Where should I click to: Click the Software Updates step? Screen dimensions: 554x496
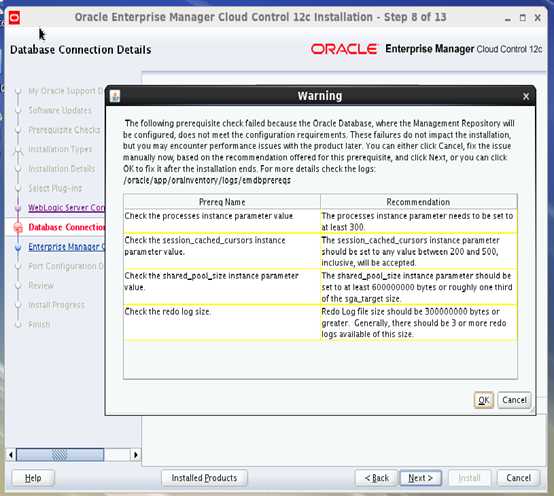[x=60, y=110]
